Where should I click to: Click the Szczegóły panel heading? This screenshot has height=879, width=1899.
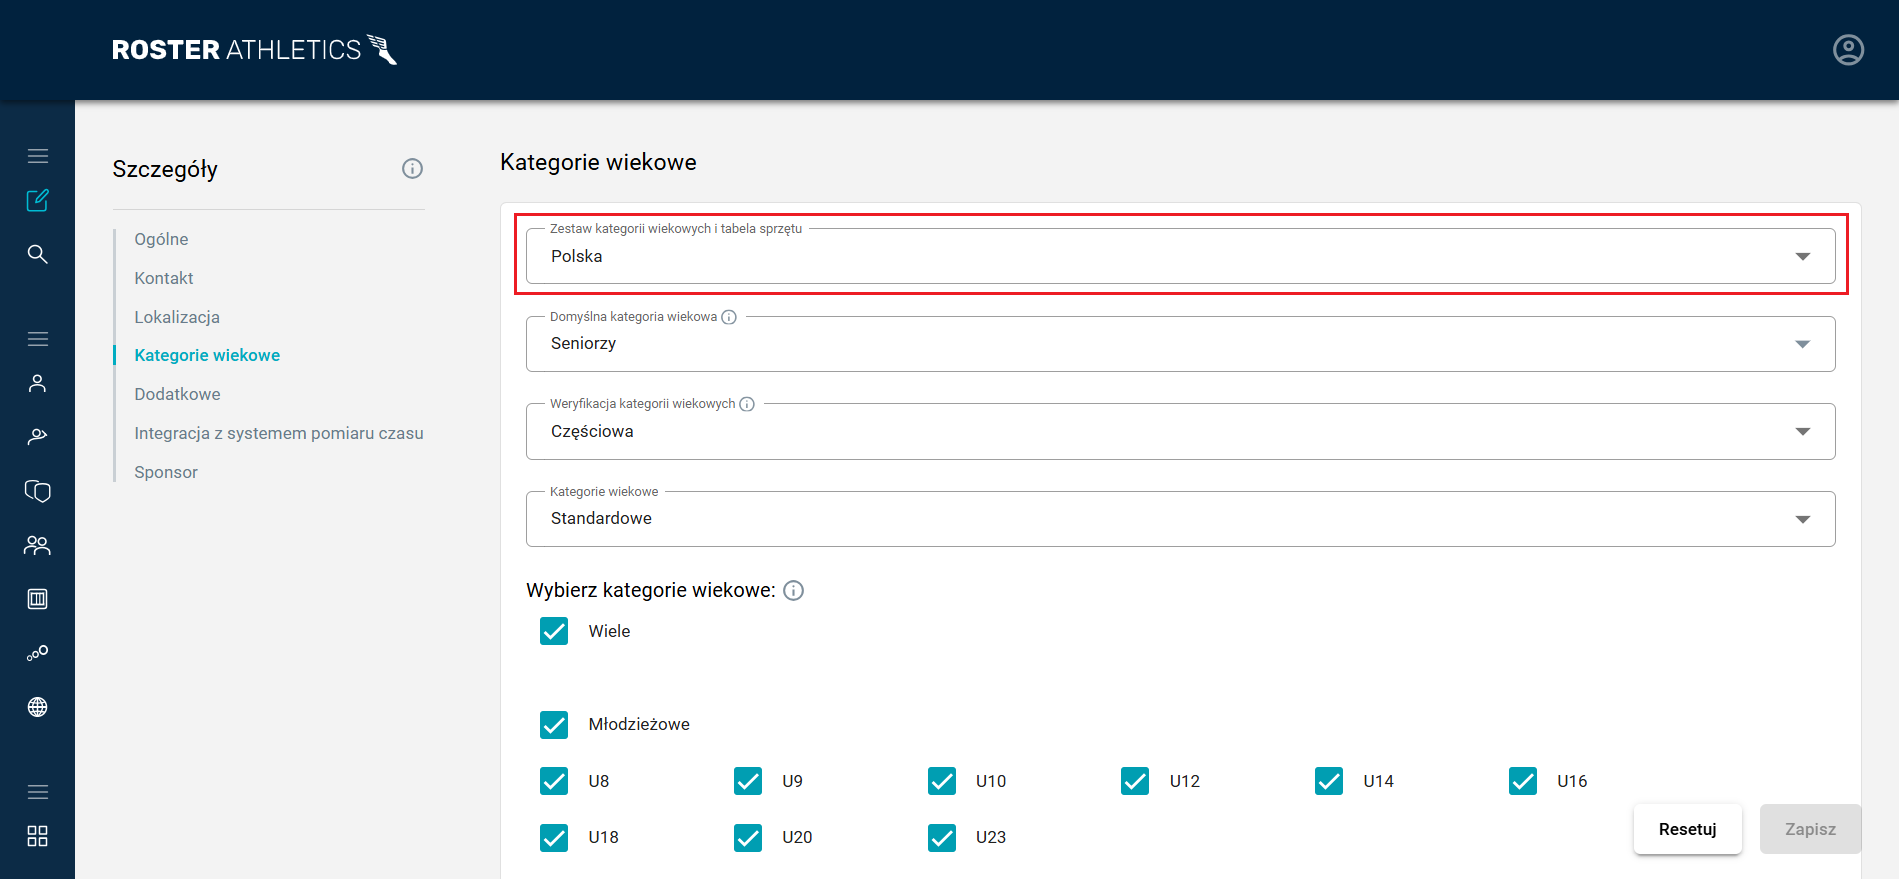[165, 169]
